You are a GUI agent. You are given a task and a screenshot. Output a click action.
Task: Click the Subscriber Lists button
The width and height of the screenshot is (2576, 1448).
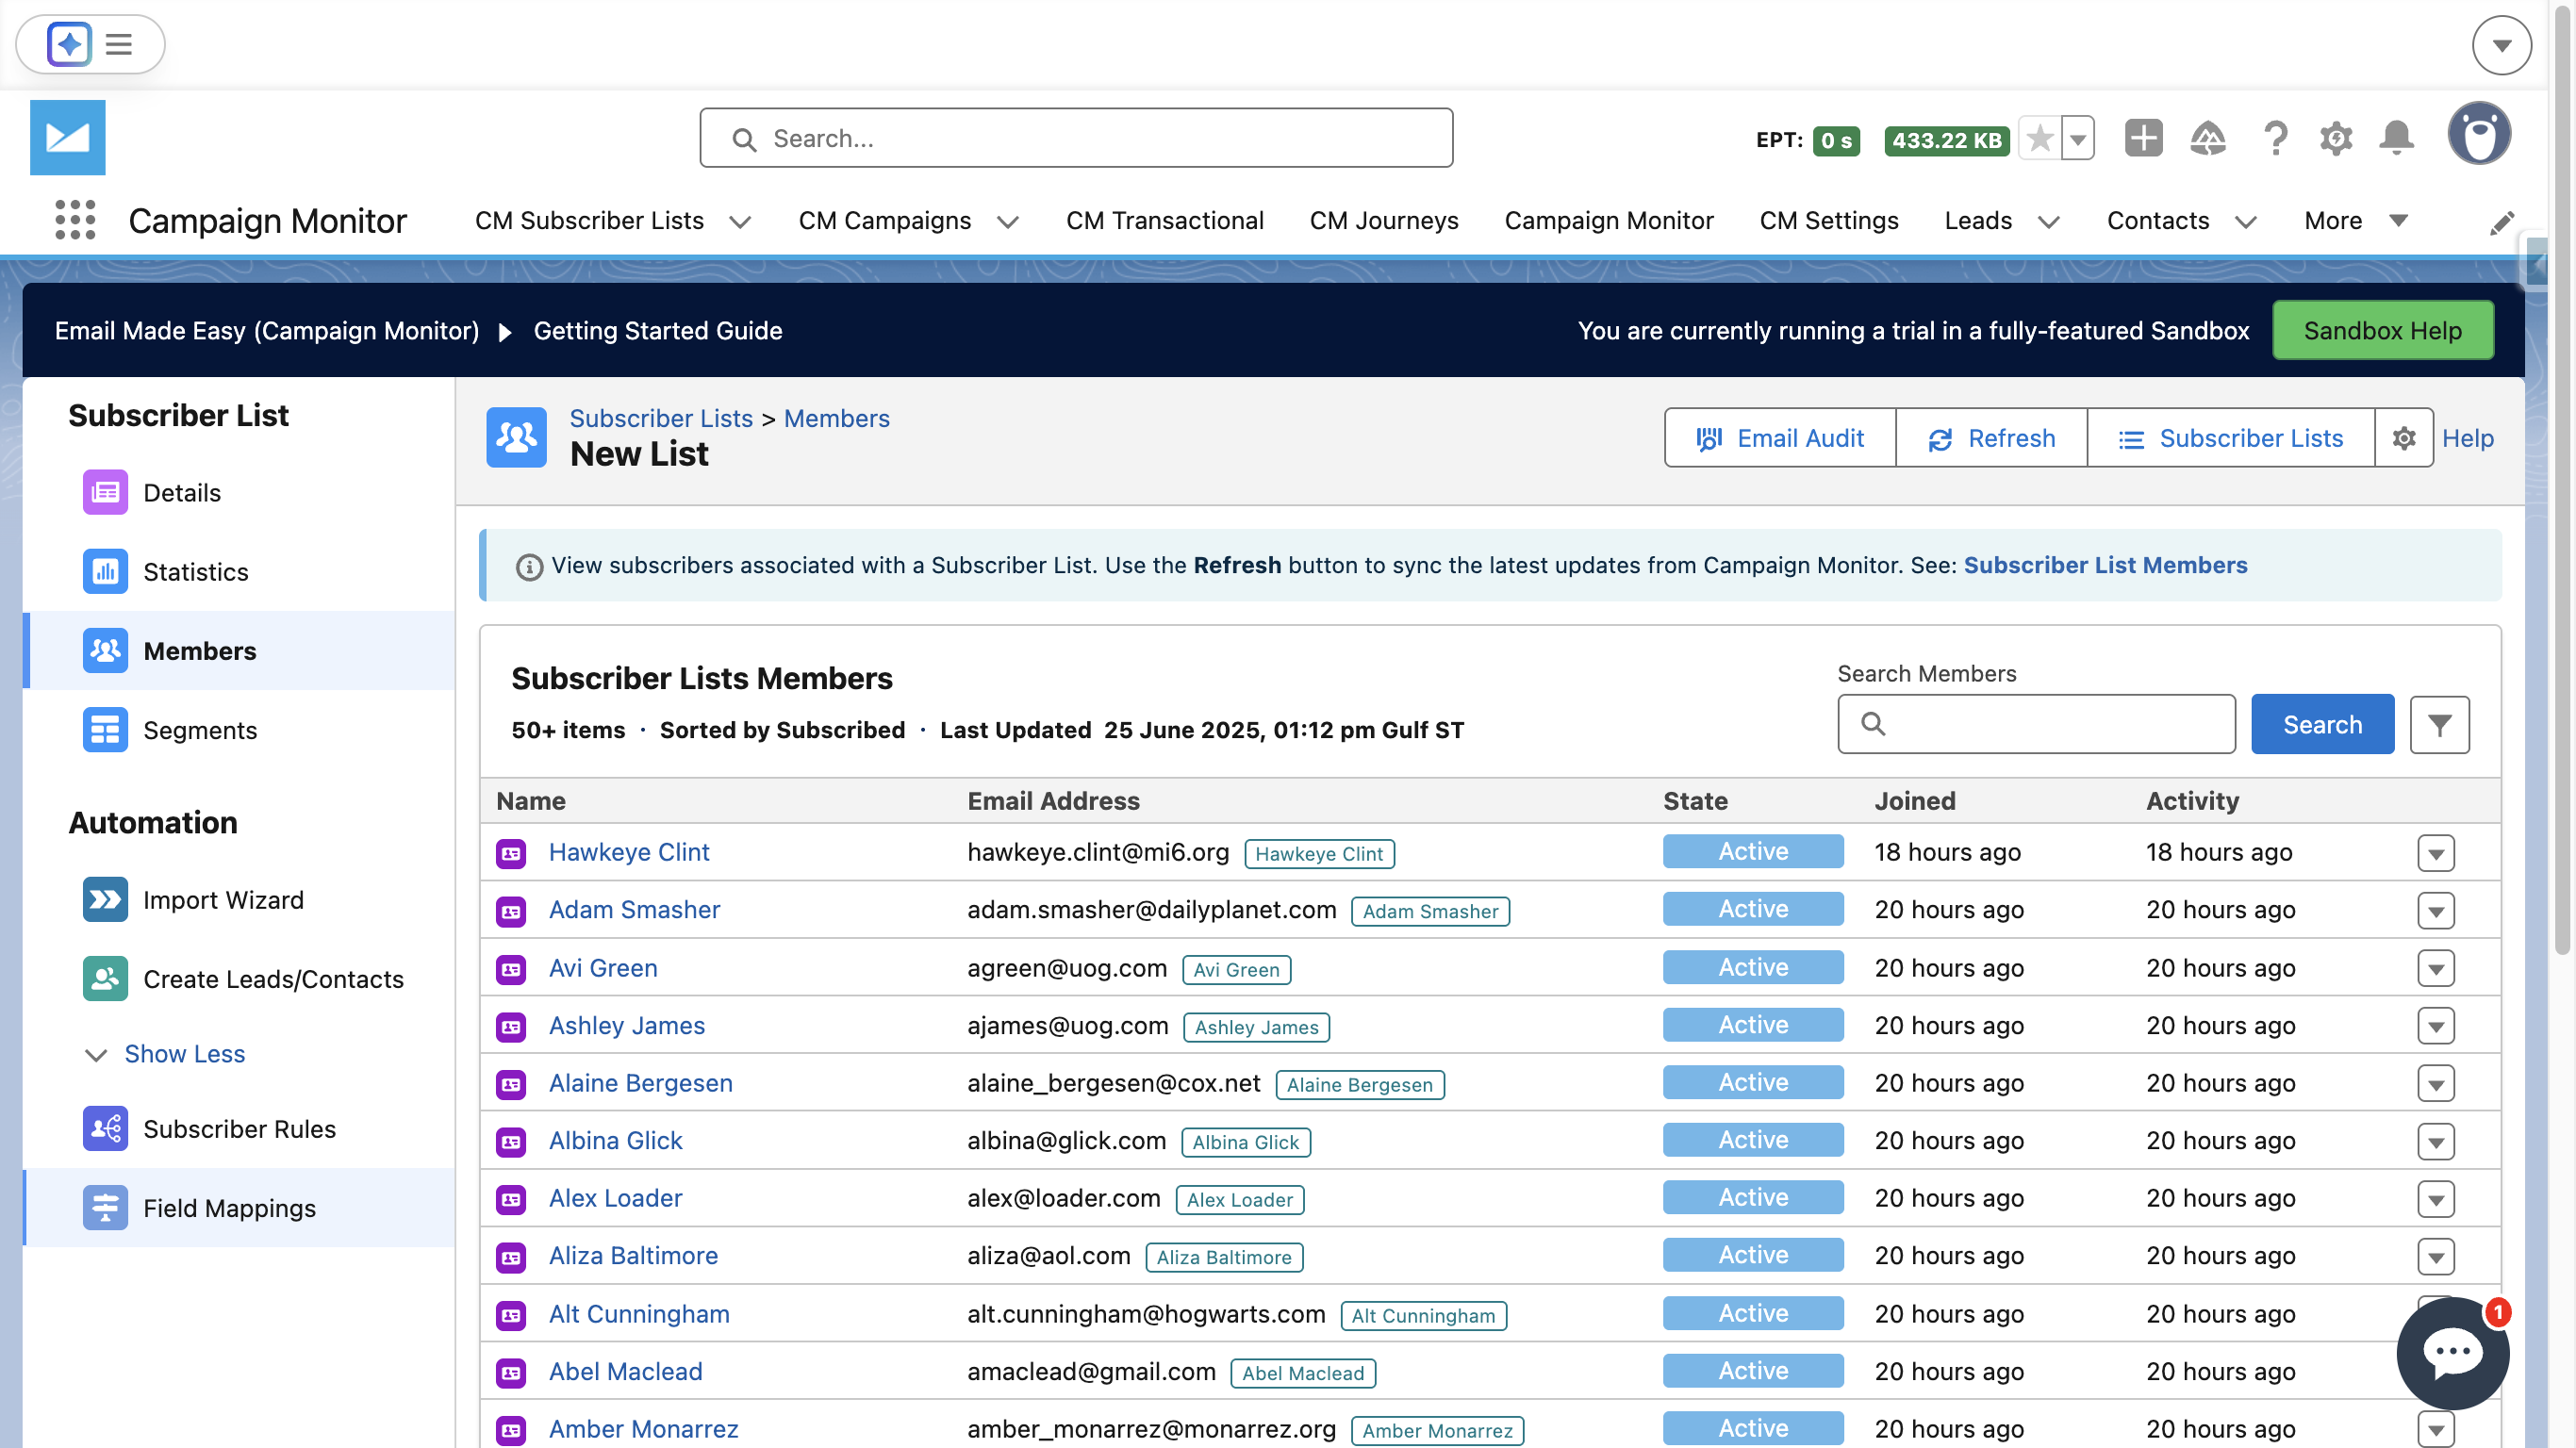tap(2230, 438)
